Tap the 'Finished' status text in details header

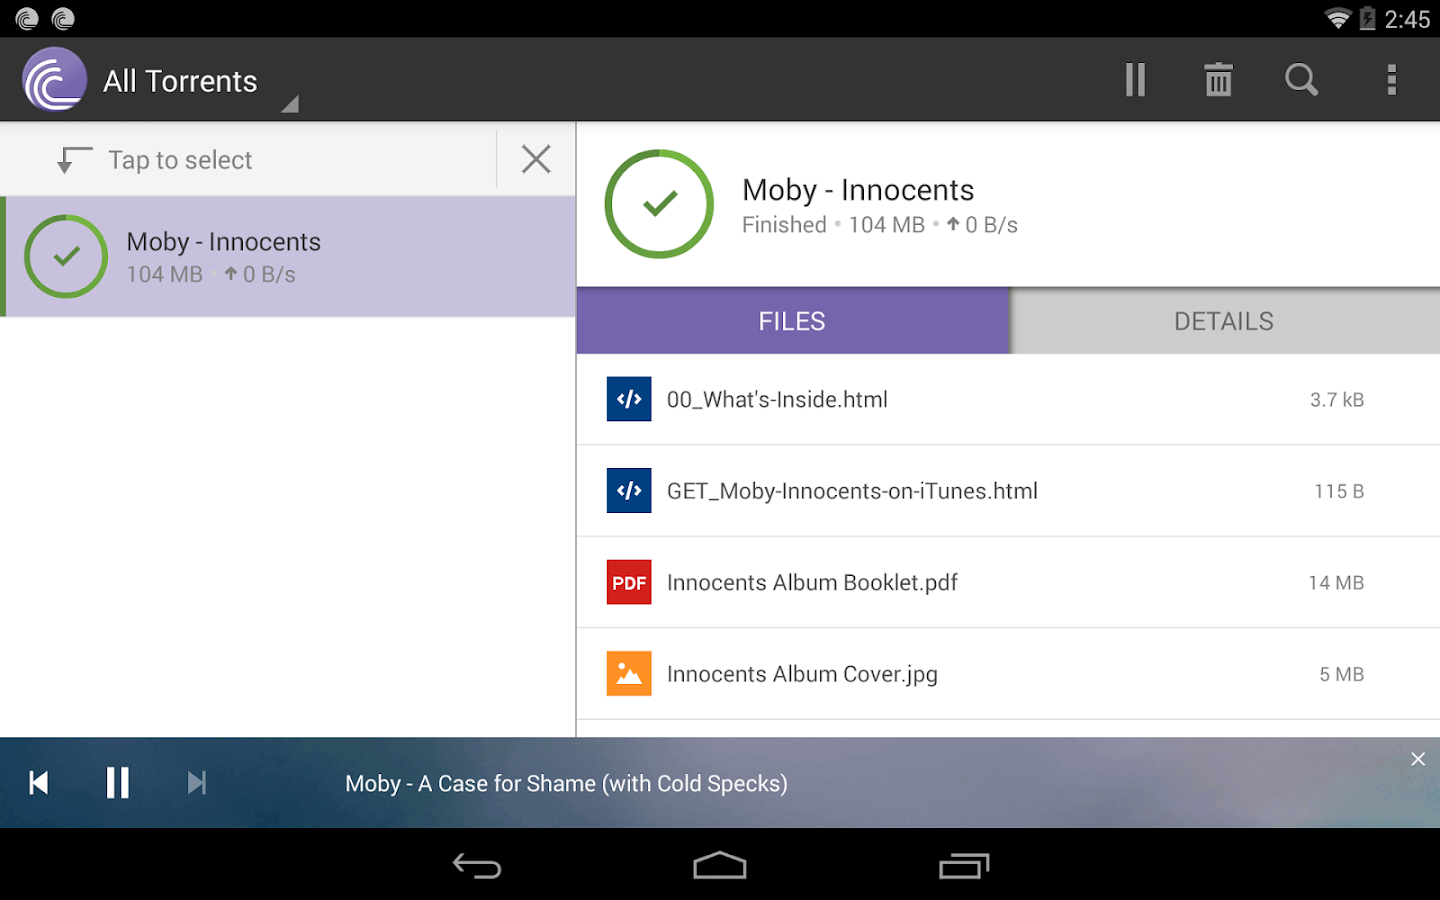tap(784, 225)
